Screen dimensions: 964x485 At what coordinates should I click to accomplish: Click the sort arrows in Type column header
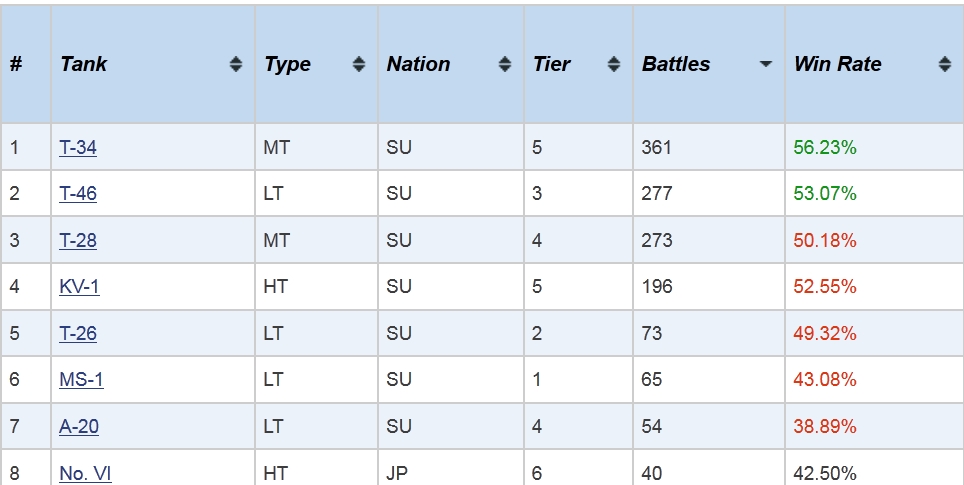coord(359,64)
